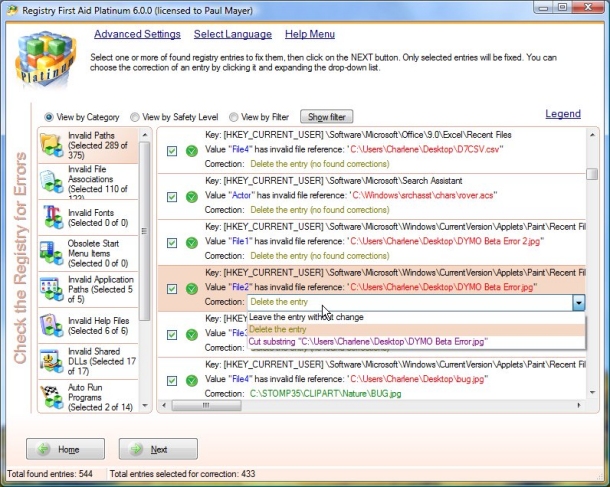610x487 pixels.
Task: Select the Obsolete Start Menu Items icon
Action: (x=51, y=253)
